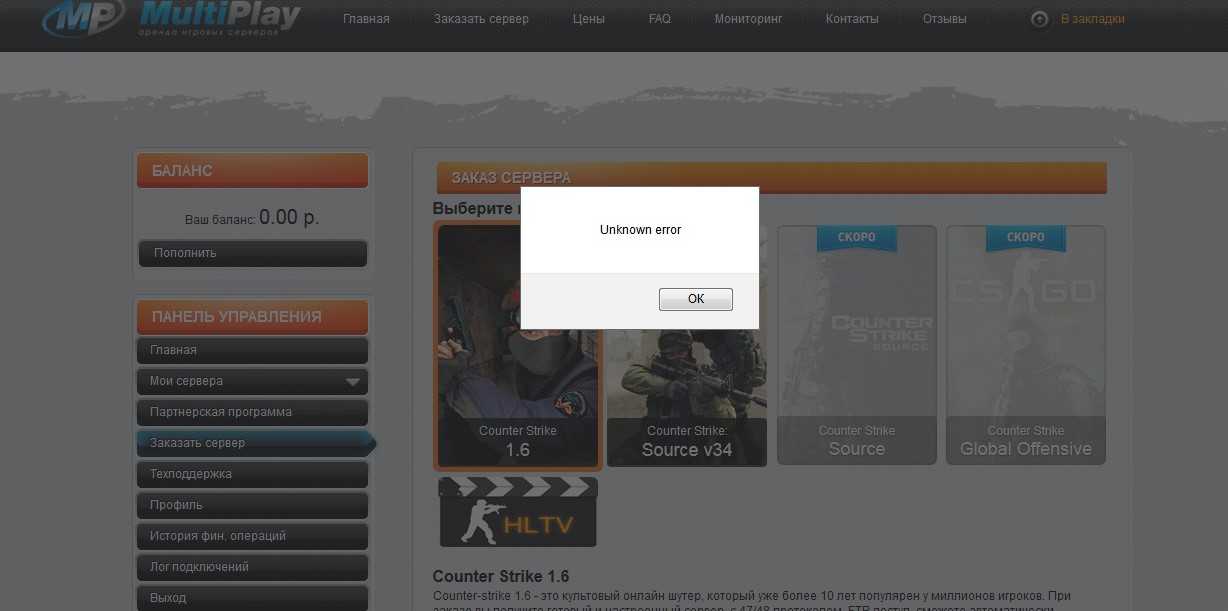Open the Главная top menu item

pos(366,19)
